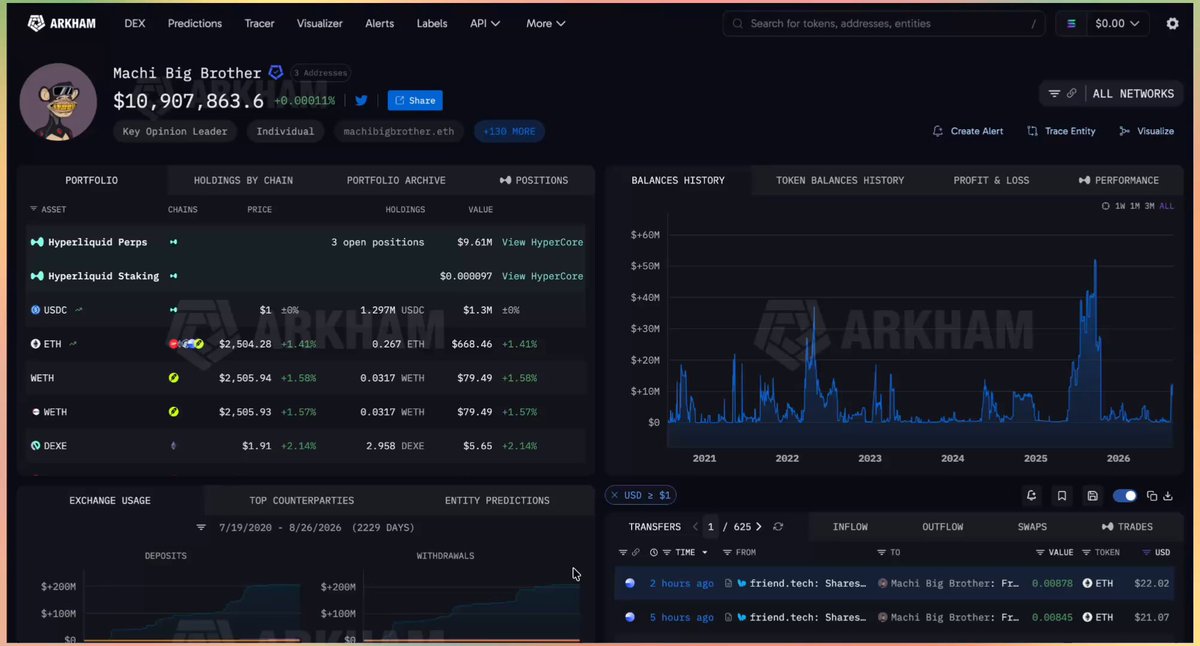Click the copy icon above transfers
The height and width of the screenshot is (646, 1200).
point(1152,495)
